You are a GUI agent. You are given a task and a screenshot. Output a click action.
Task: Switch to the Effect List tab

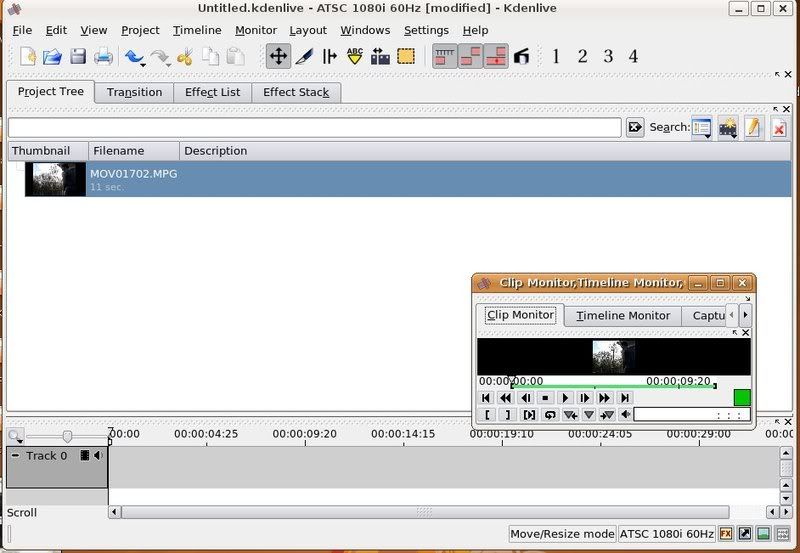212,92
